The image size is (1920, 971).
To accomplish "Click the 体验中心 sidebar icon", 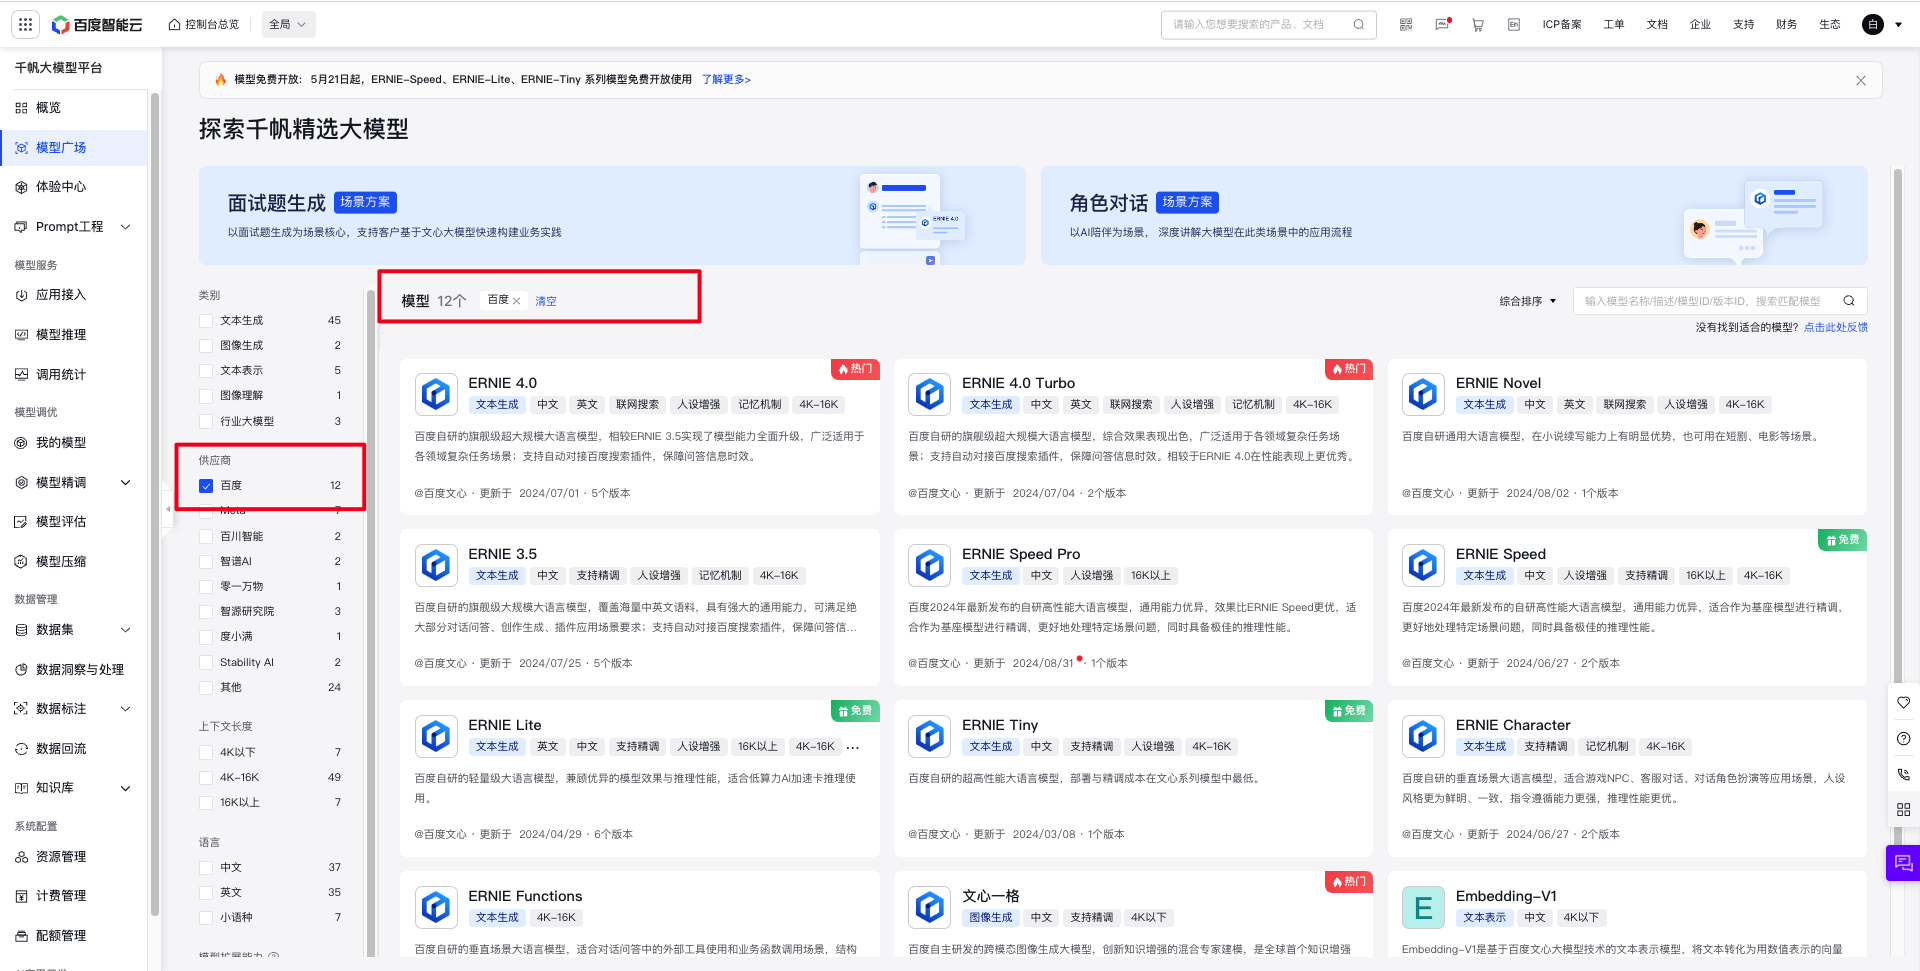I will [x=21, y=187].
